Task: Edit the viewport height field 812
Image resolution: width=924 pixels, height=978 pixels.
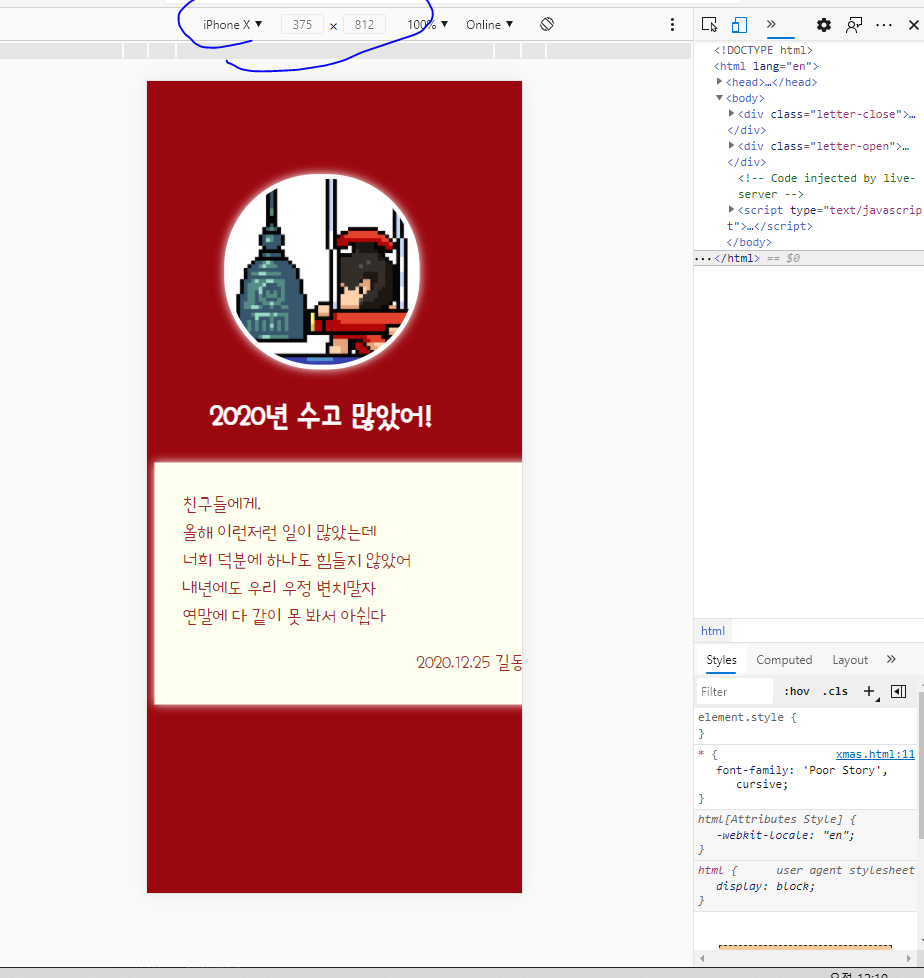Action: [364, 24]
